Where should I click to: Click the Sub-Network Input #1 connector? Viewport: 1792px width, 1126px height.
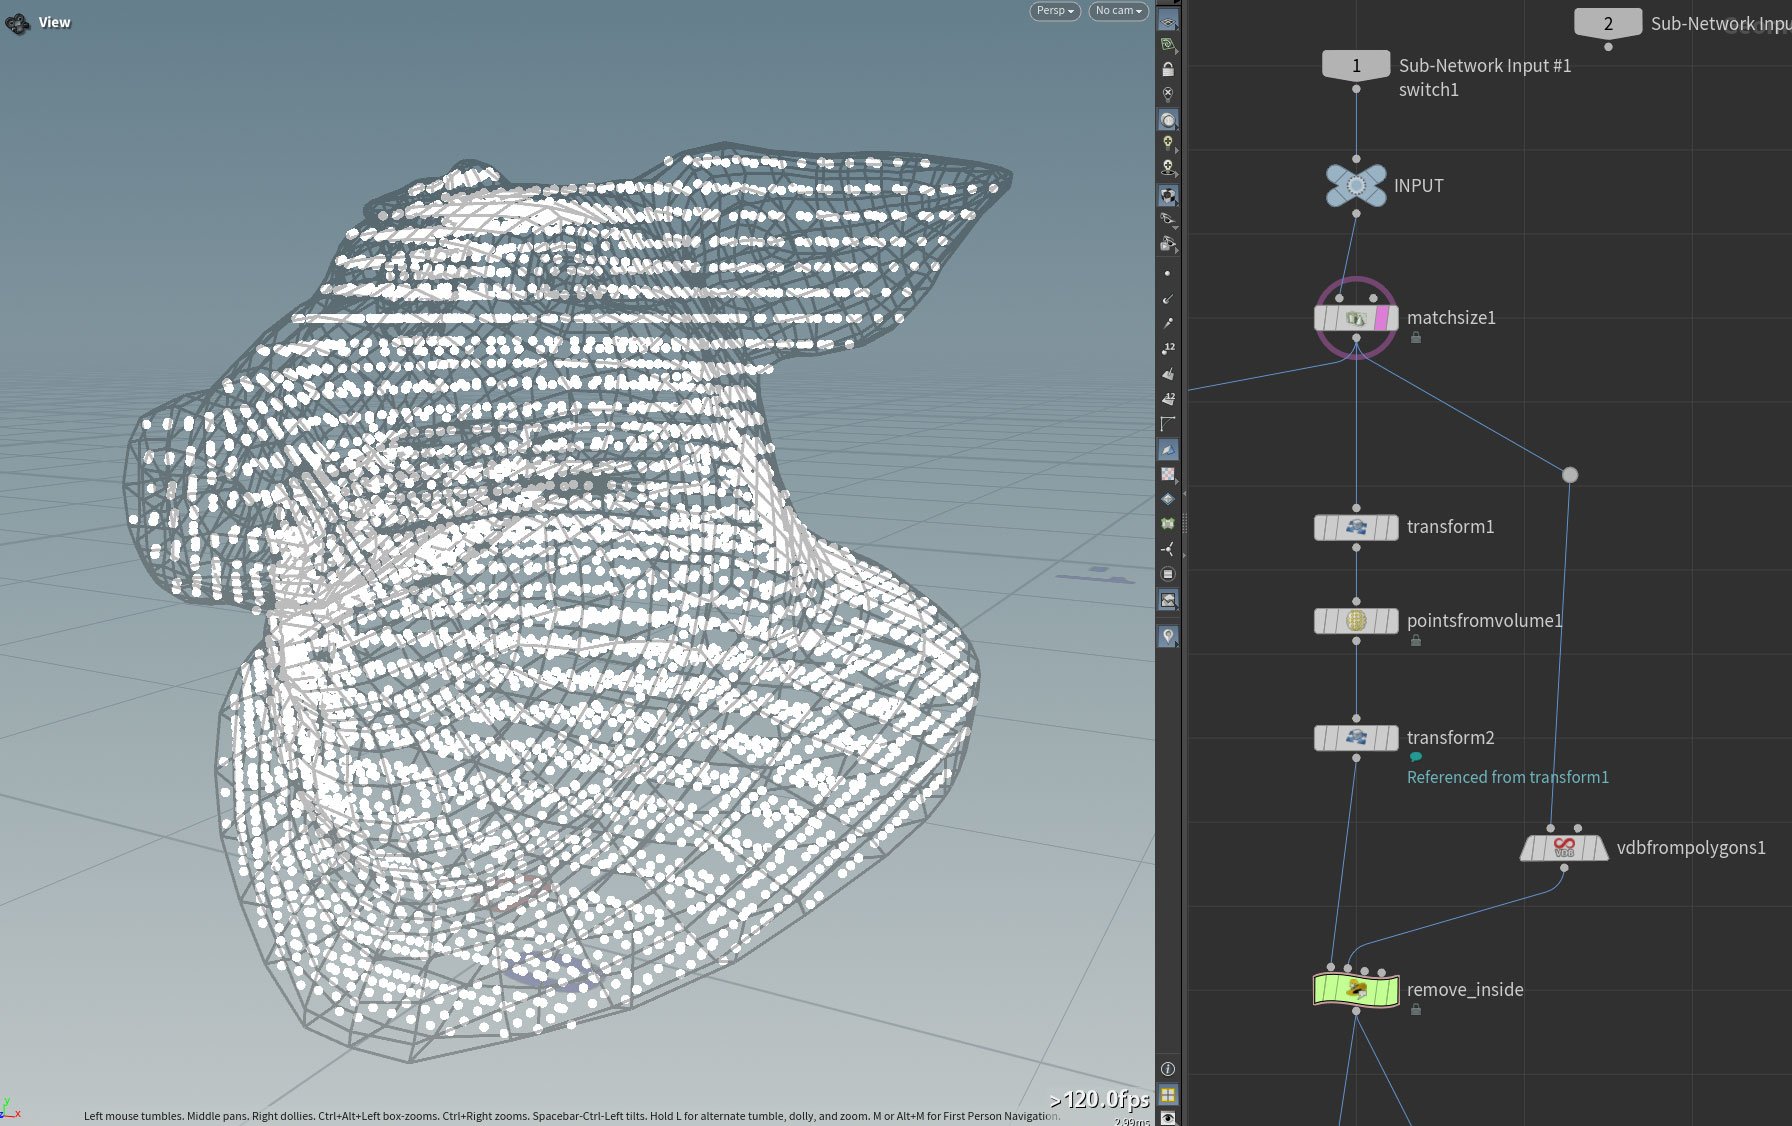coord(1356,66)
